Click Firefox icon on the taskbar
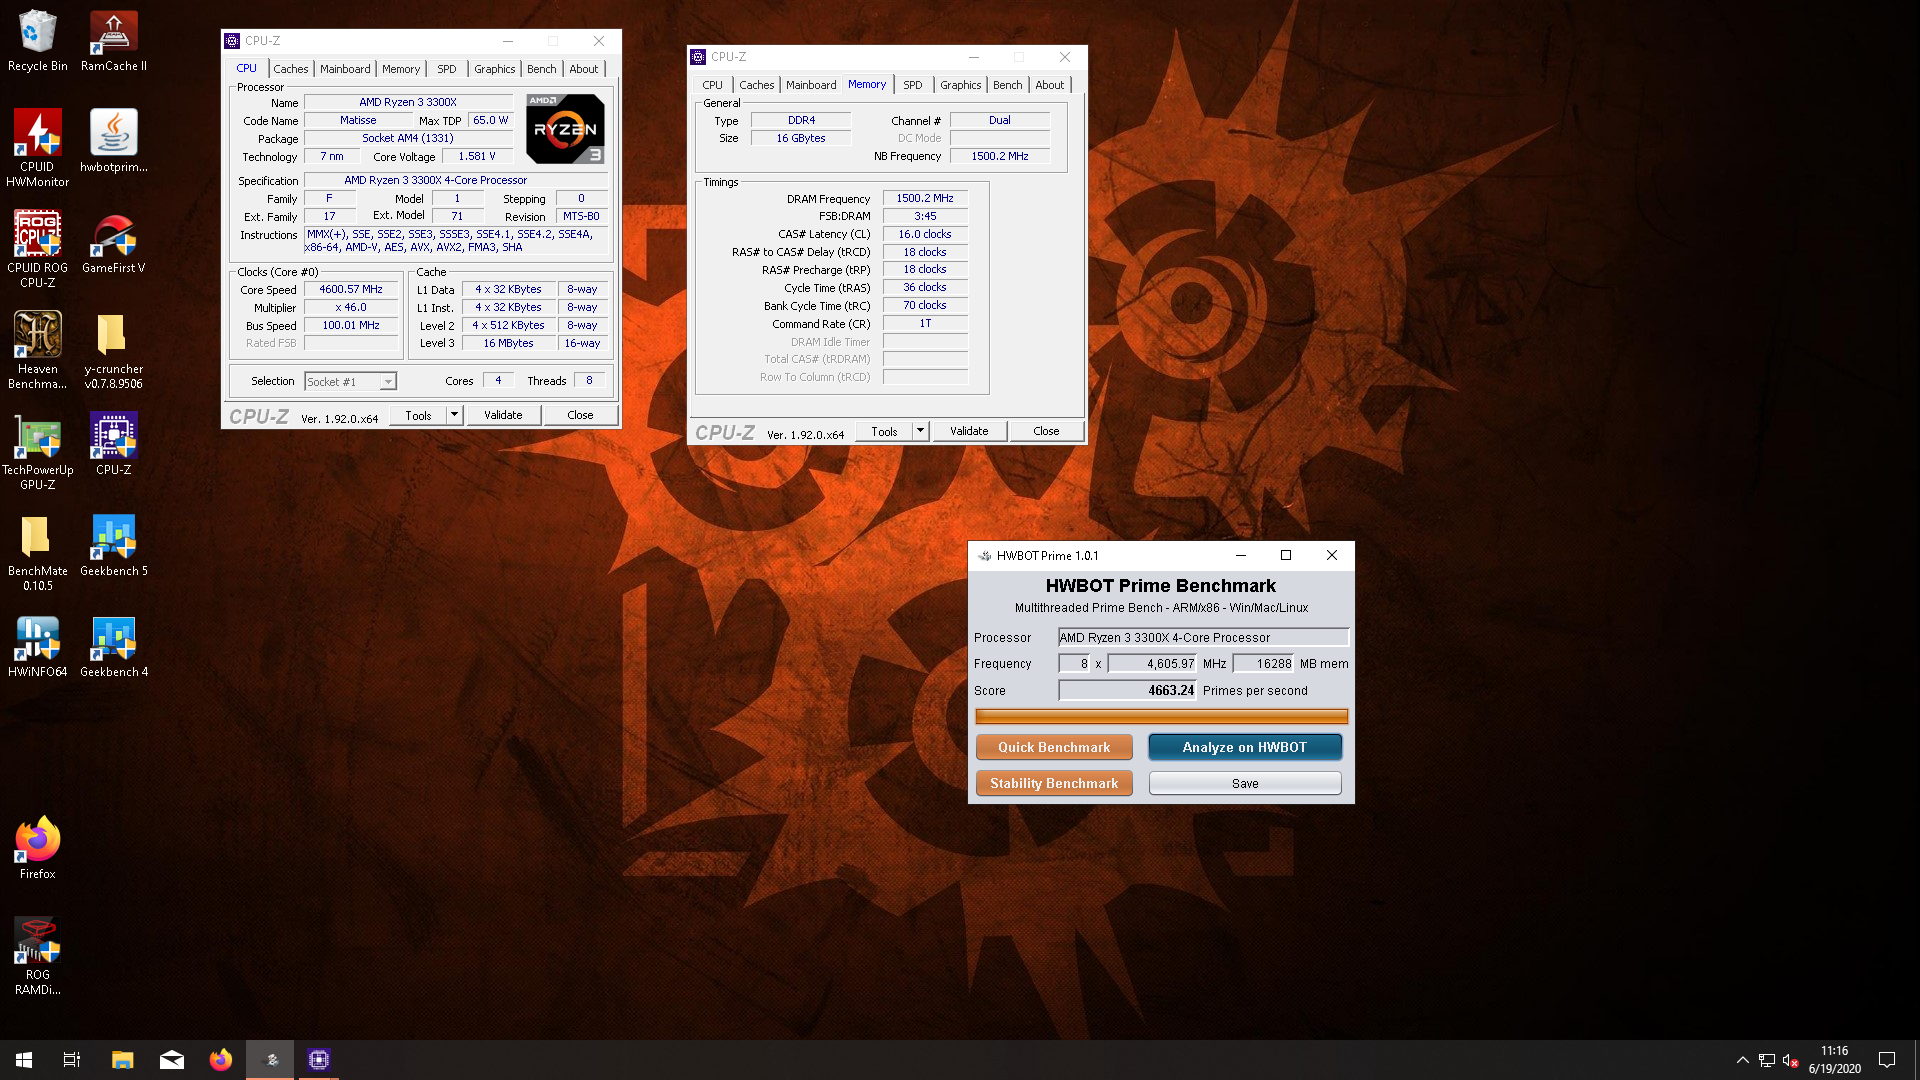Viewport: 1920px width, 1080px height. tap(221, 1060)
